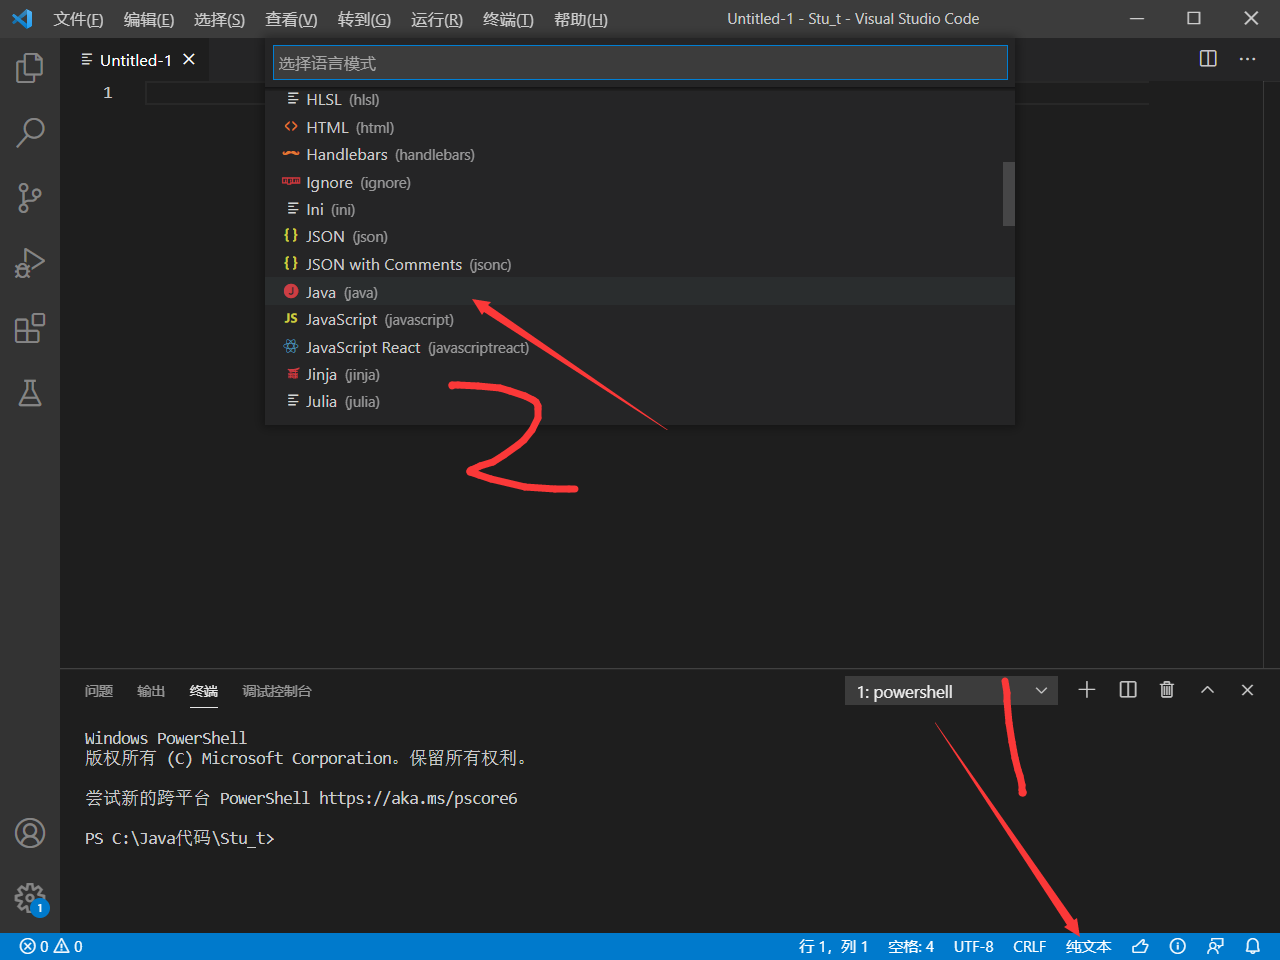Open the 运行(R) menu

pyautogui.click(x=437, y=19)
